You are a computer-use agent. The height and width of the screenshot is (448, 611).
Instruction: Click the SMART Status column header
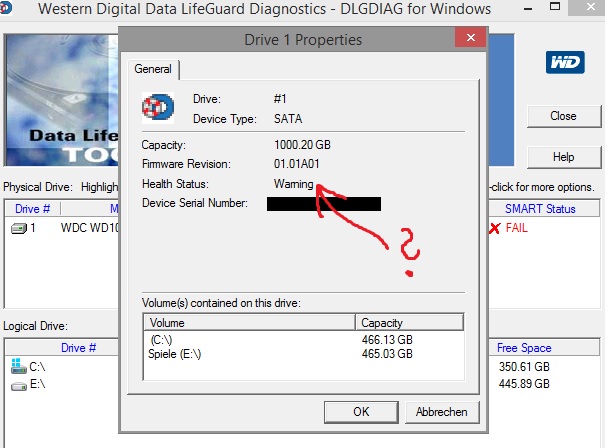(544, 209)
